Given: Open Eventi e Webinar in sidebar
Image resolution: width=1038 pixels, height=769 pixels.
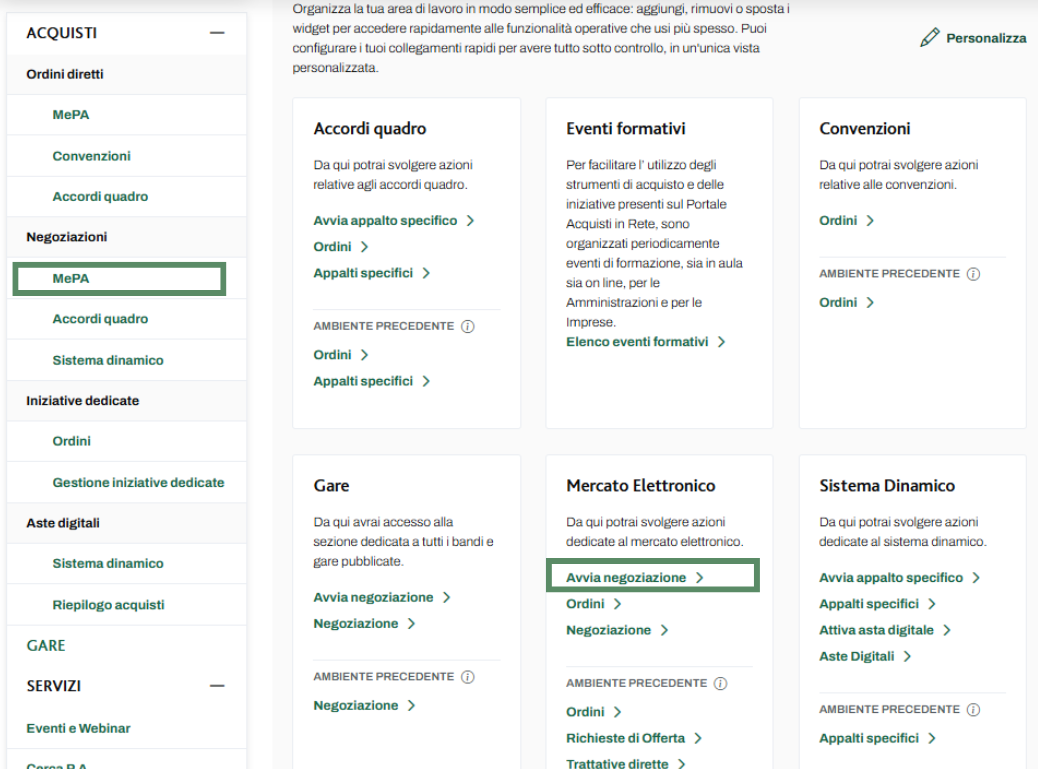Looking at the screenshot, I should (x=78, y=729).
